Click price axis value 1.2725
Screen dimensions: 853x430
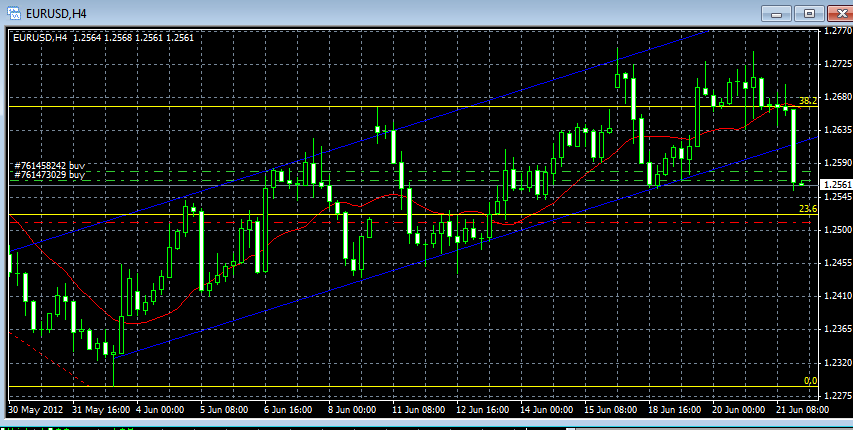coord(836,64)
